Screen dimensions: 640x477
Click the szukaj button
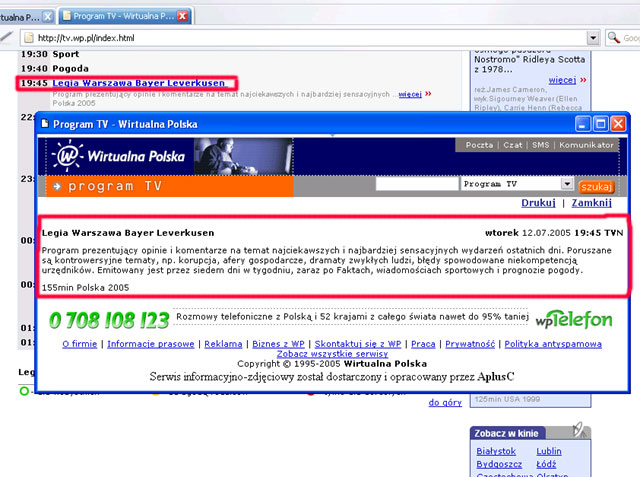[596, 187]
